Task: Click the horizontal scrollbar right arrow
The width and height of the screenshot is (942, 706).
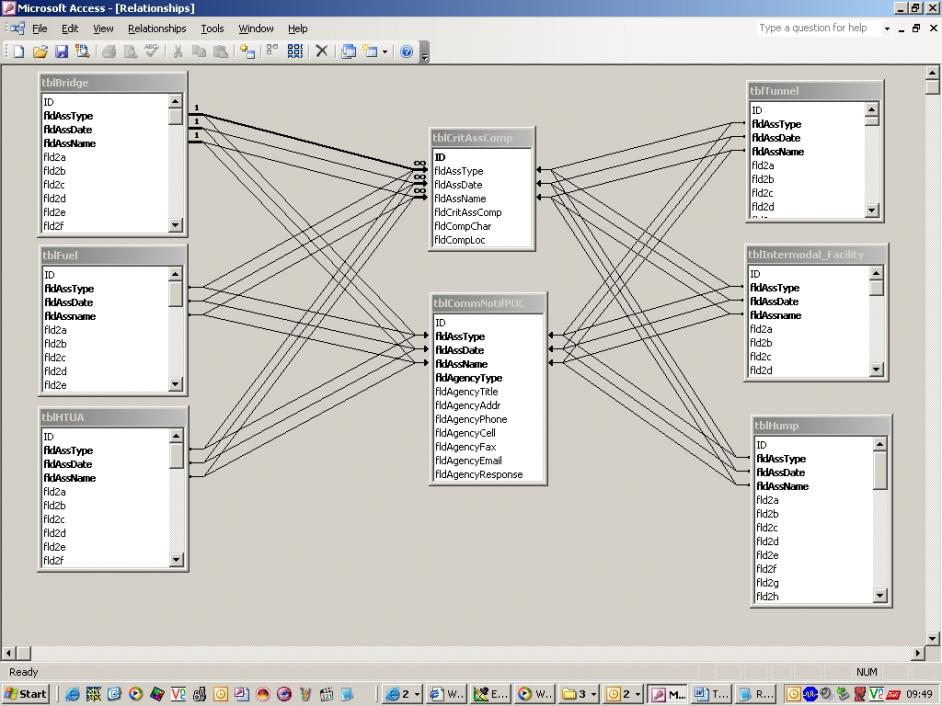Action: [918, 653]
